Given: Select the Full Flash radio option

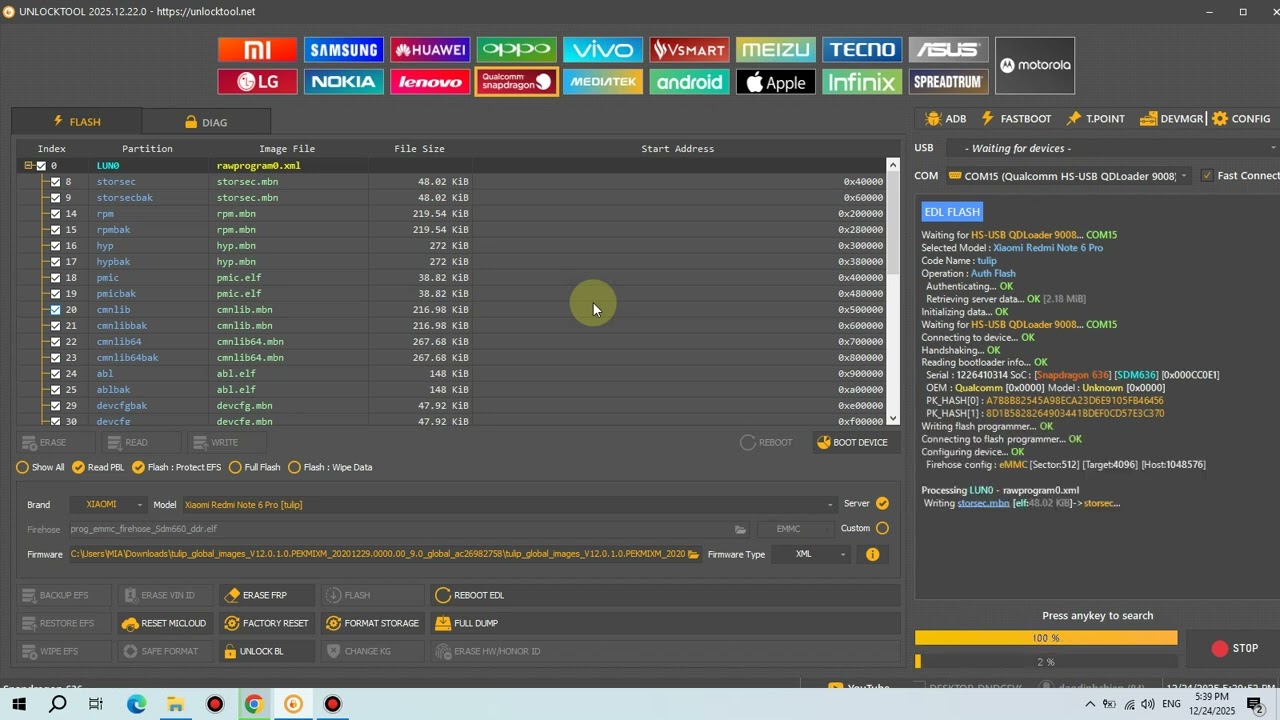Looking at the screenshot, I should pos(235,467).
